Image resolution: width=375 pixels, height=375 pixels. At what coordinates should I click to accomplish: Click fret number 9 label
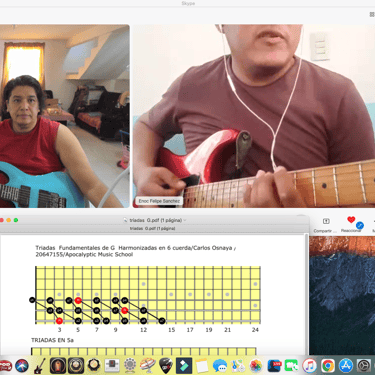pos(115,330)
